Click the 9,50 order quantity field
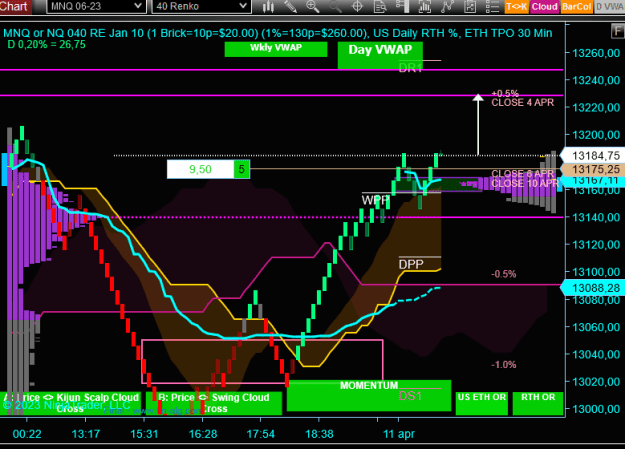Image resolution: width=625 pixels, height=449 pixels. click(200, 169)
